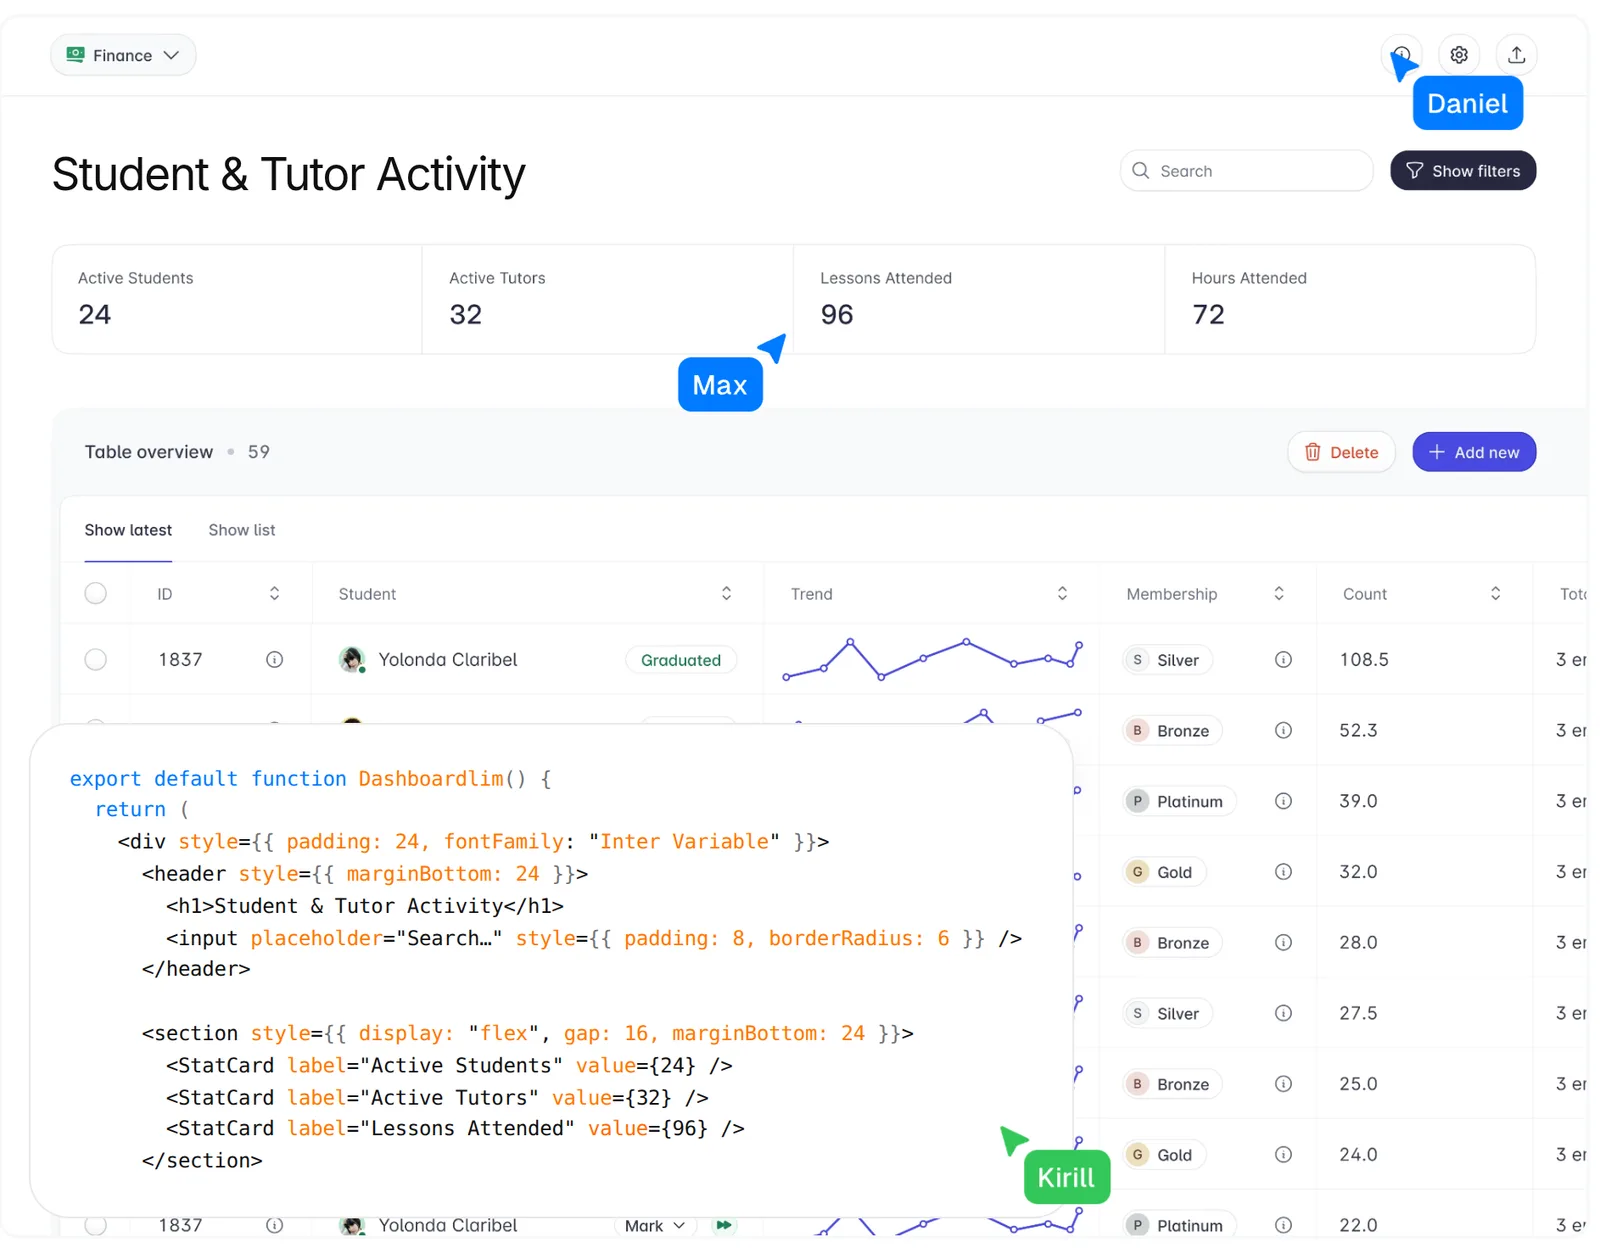Click the info icon in the 25.0 Bronze row
Screen dimensions: 1600x1249
(1283, 1084)
